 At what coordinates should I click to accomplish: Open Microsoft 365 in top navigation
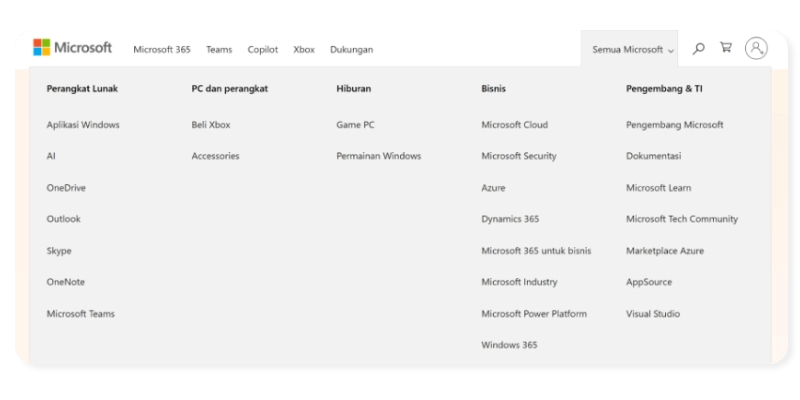pyautogui.click(x=162, y=49)
